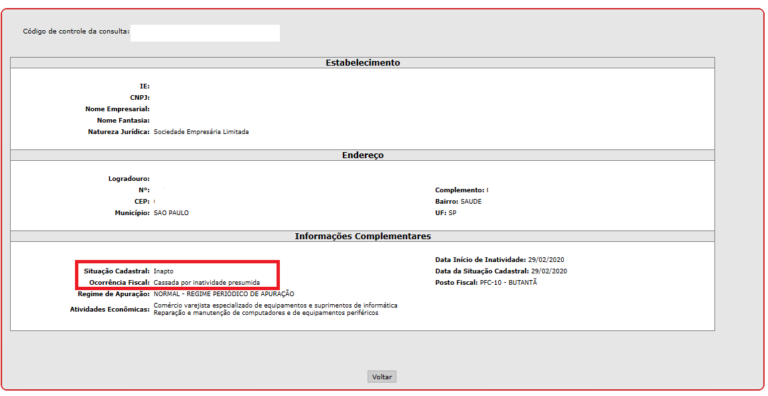Click the Comércio varejista activity line
Image resolution: width=768 pixels, height=396 pixels.
275,305
